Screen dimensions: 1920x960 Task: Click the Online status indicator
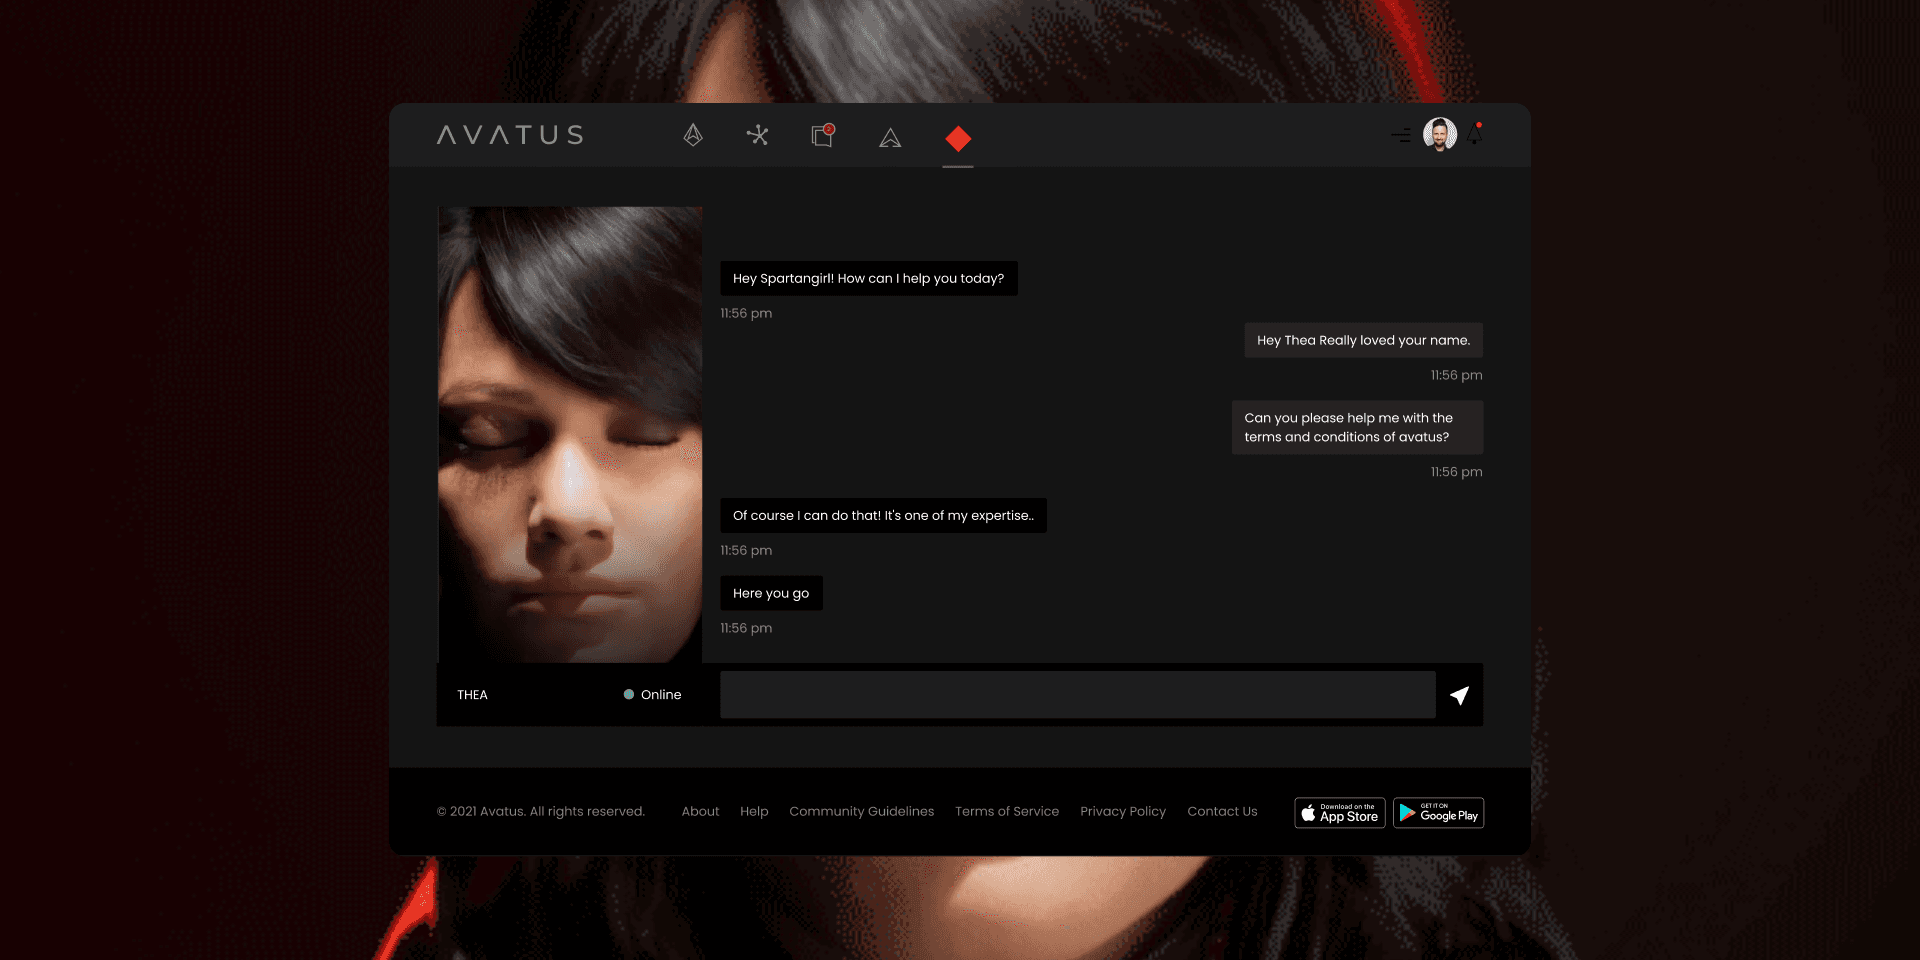click(x=652, y=695)
